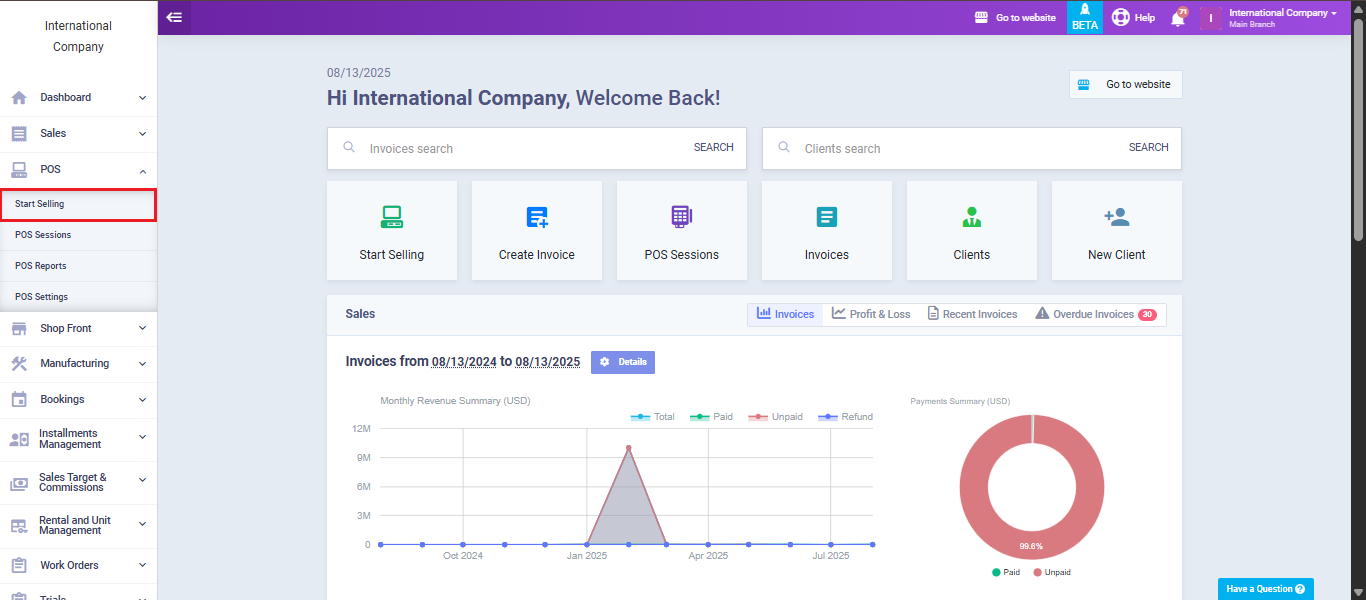This screenshot has height=600, width=1366.
Task: Click the POS Sessions tile icon
Action: coord(681,217)
